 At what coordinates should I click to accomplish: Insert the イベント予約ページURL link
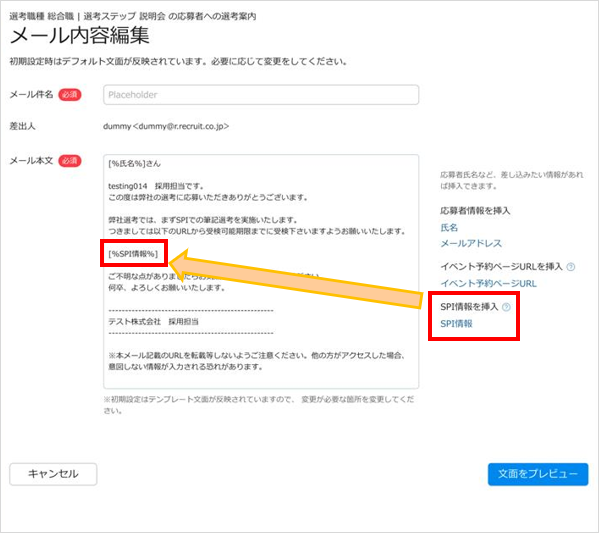pyautogui.click(x=488, y=284)
